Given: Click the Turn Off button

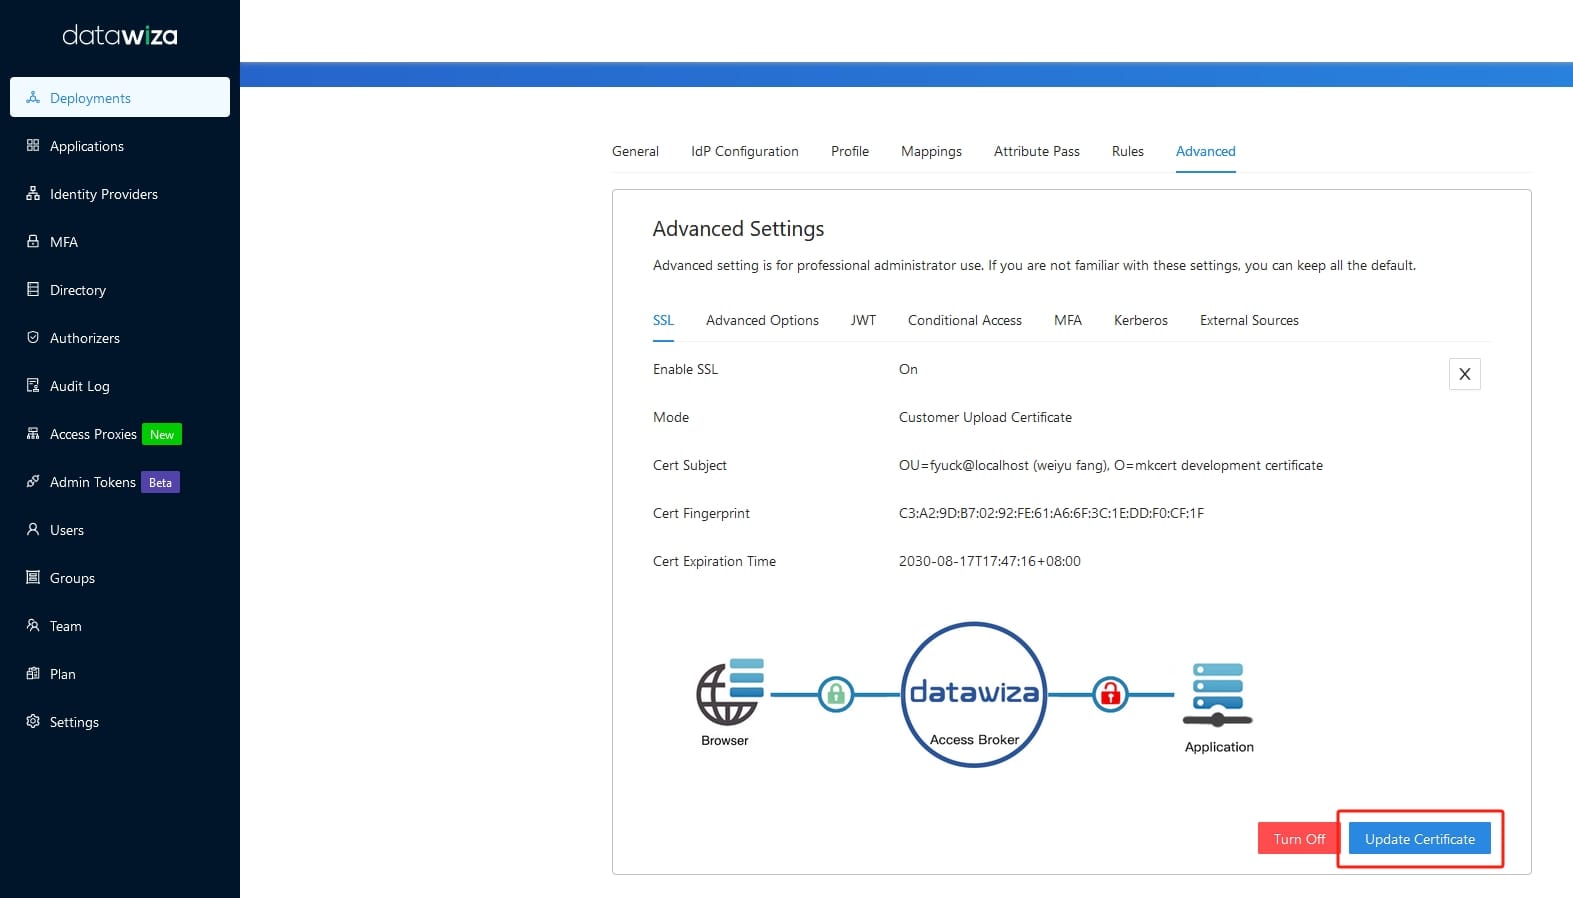Looking at the screenshot, I should tap(1299, 838).
